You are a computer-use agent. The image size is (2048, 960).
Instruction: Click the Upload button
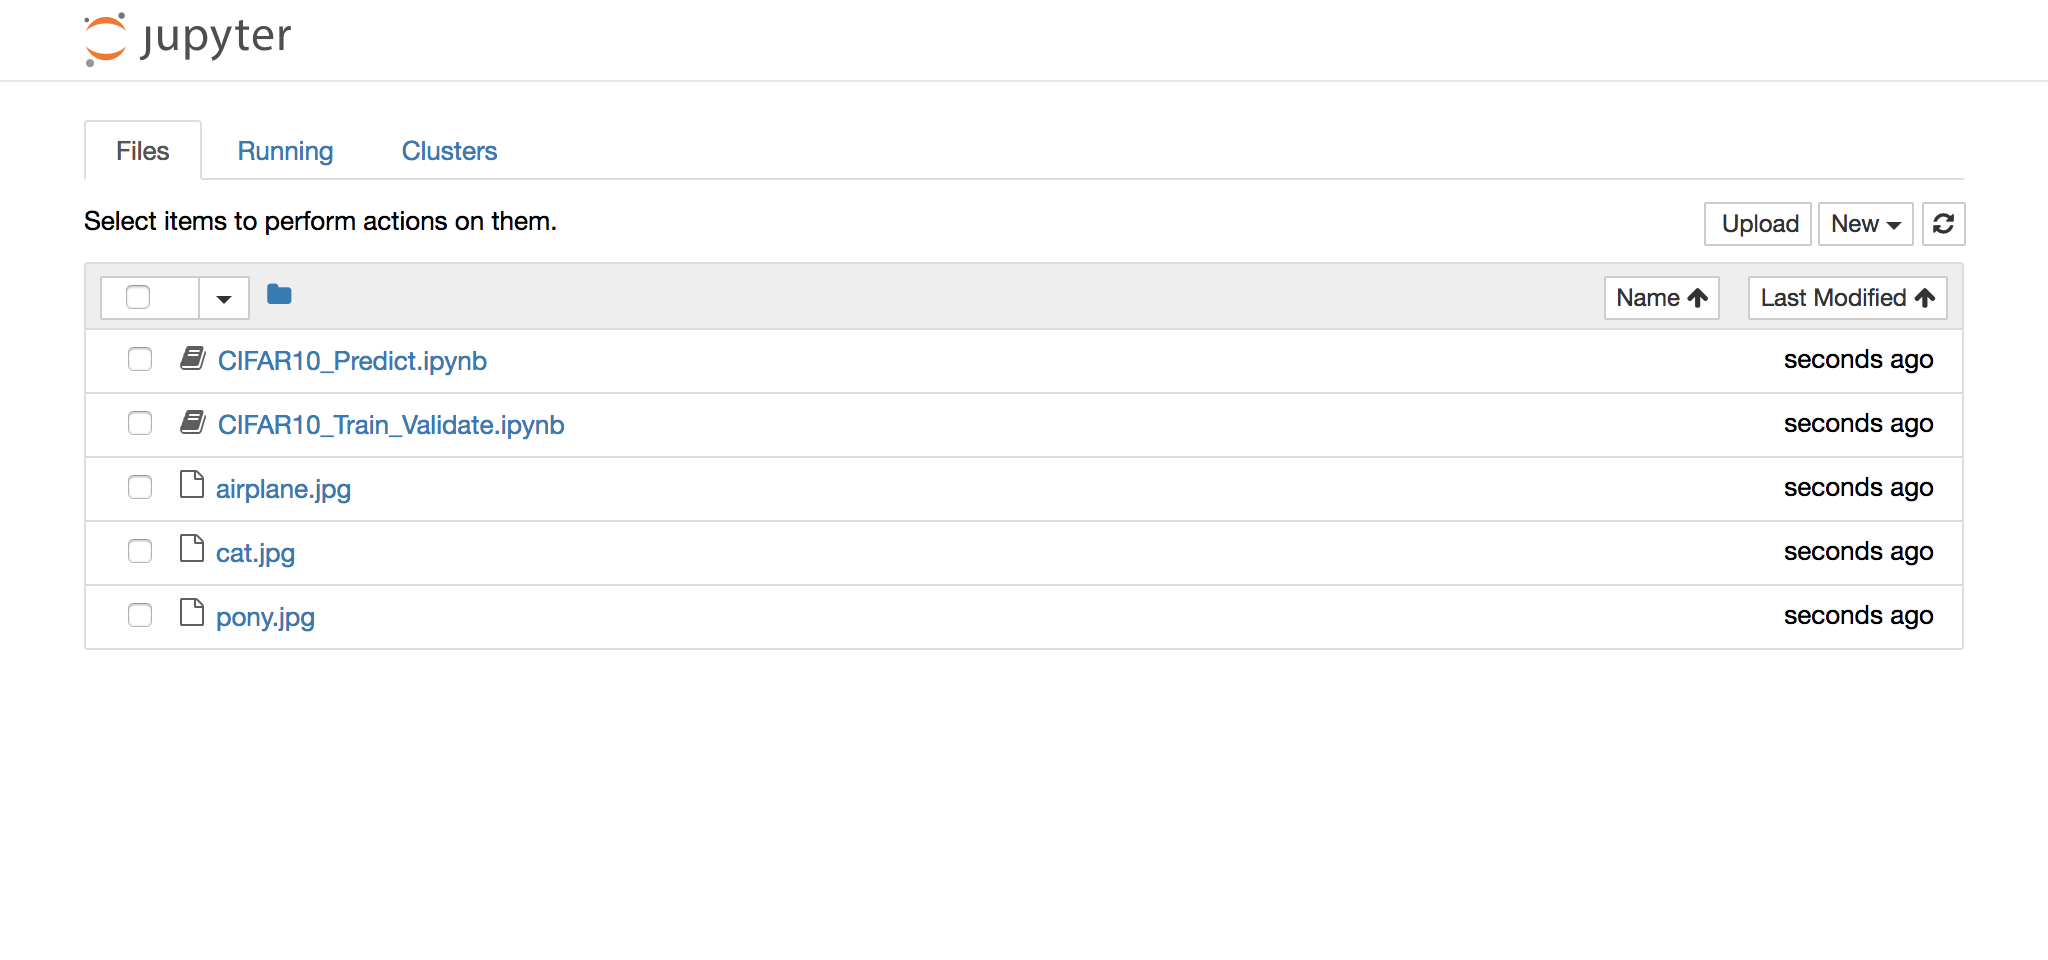(1757, 224)
